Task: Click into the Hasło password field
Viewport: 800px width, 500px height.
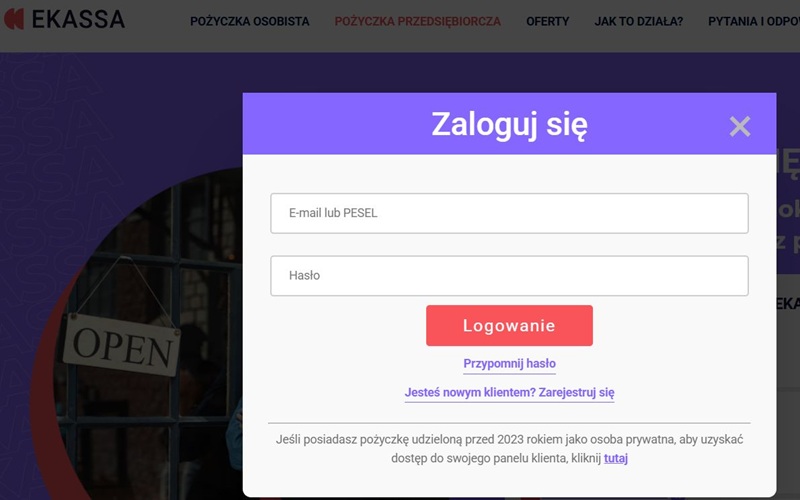Action: (509, 276)
